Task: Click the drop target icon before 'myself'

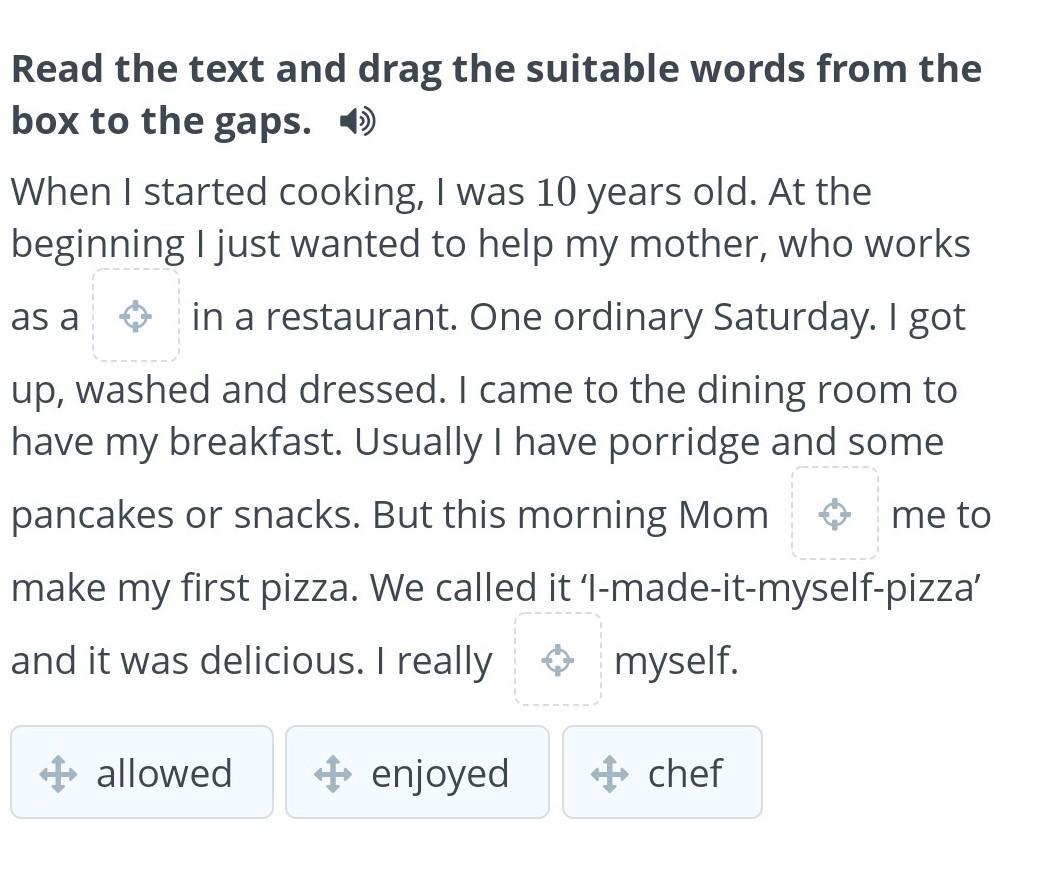Action: [557, 660]
